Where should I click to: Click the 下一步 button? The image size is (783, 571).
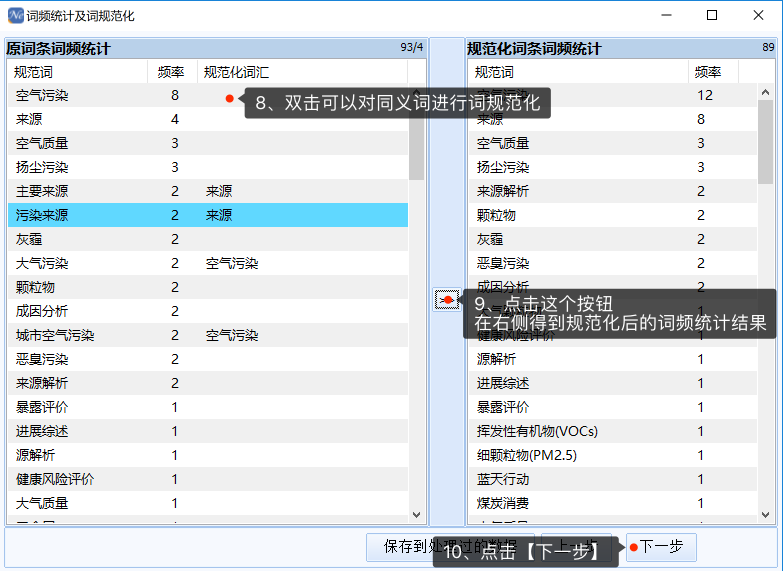click(x=661, y=547)
